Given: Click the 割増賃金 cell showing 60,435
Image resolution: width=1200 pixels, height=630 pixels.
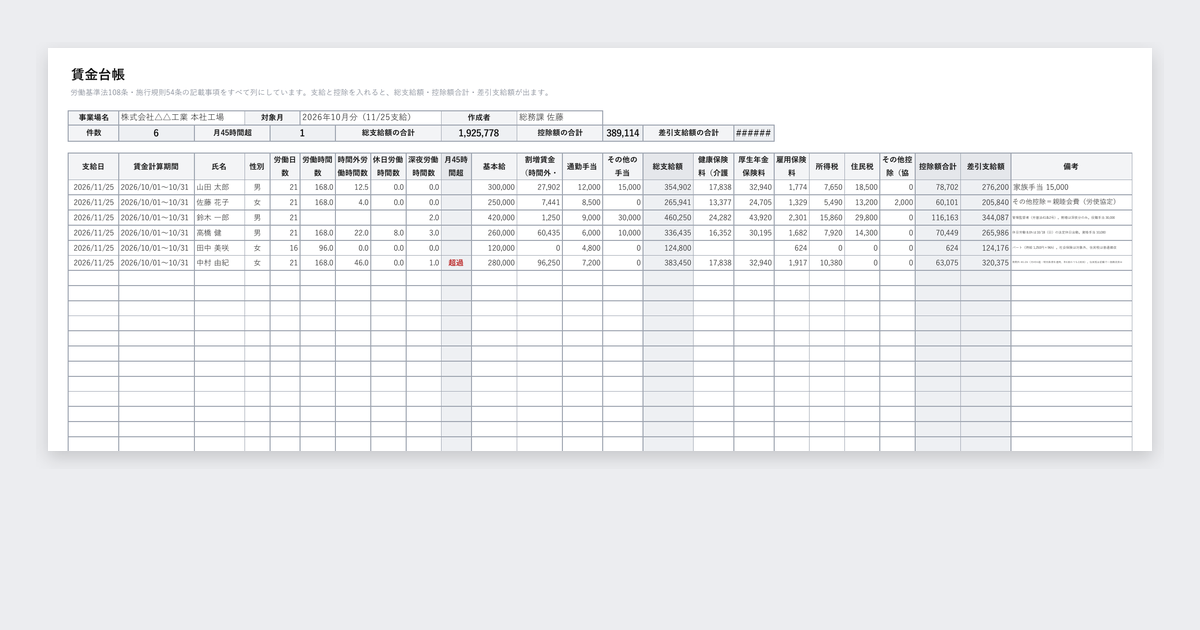Looking at the screenshot, I should (539, 232).
